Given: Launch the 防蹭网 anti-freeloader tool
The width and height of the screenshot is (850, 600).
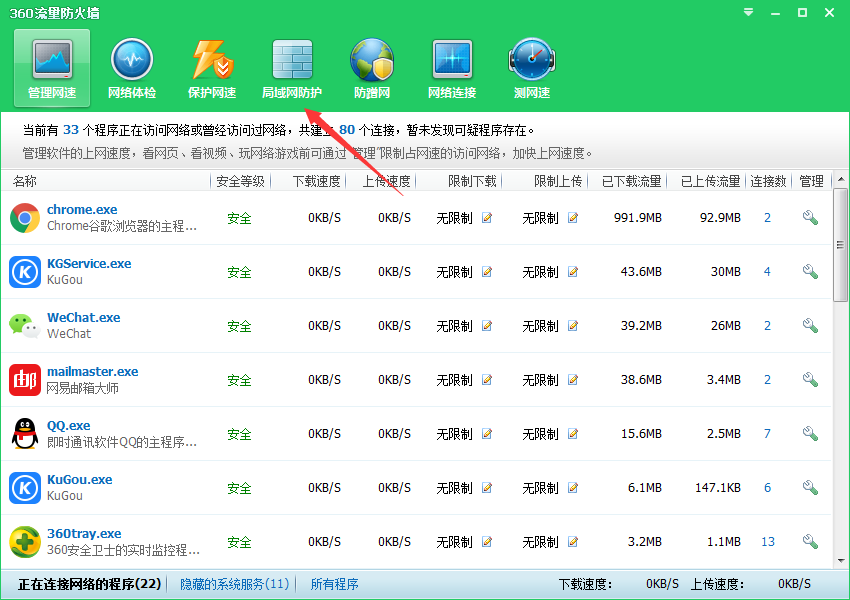Looking at the screenshot, I should click(372, 66).
